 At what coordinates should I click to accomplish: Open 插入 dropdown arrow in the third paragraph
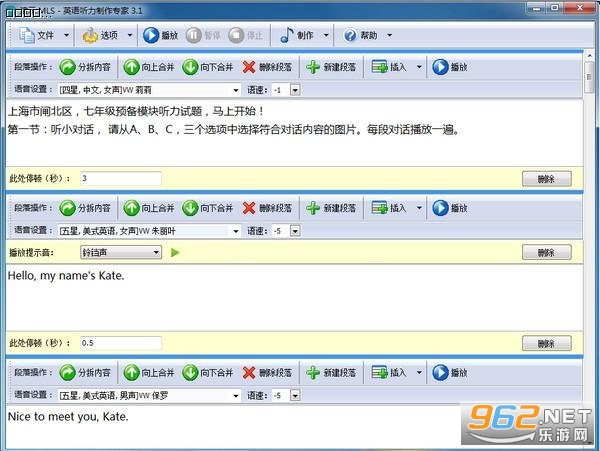point(419,373)
